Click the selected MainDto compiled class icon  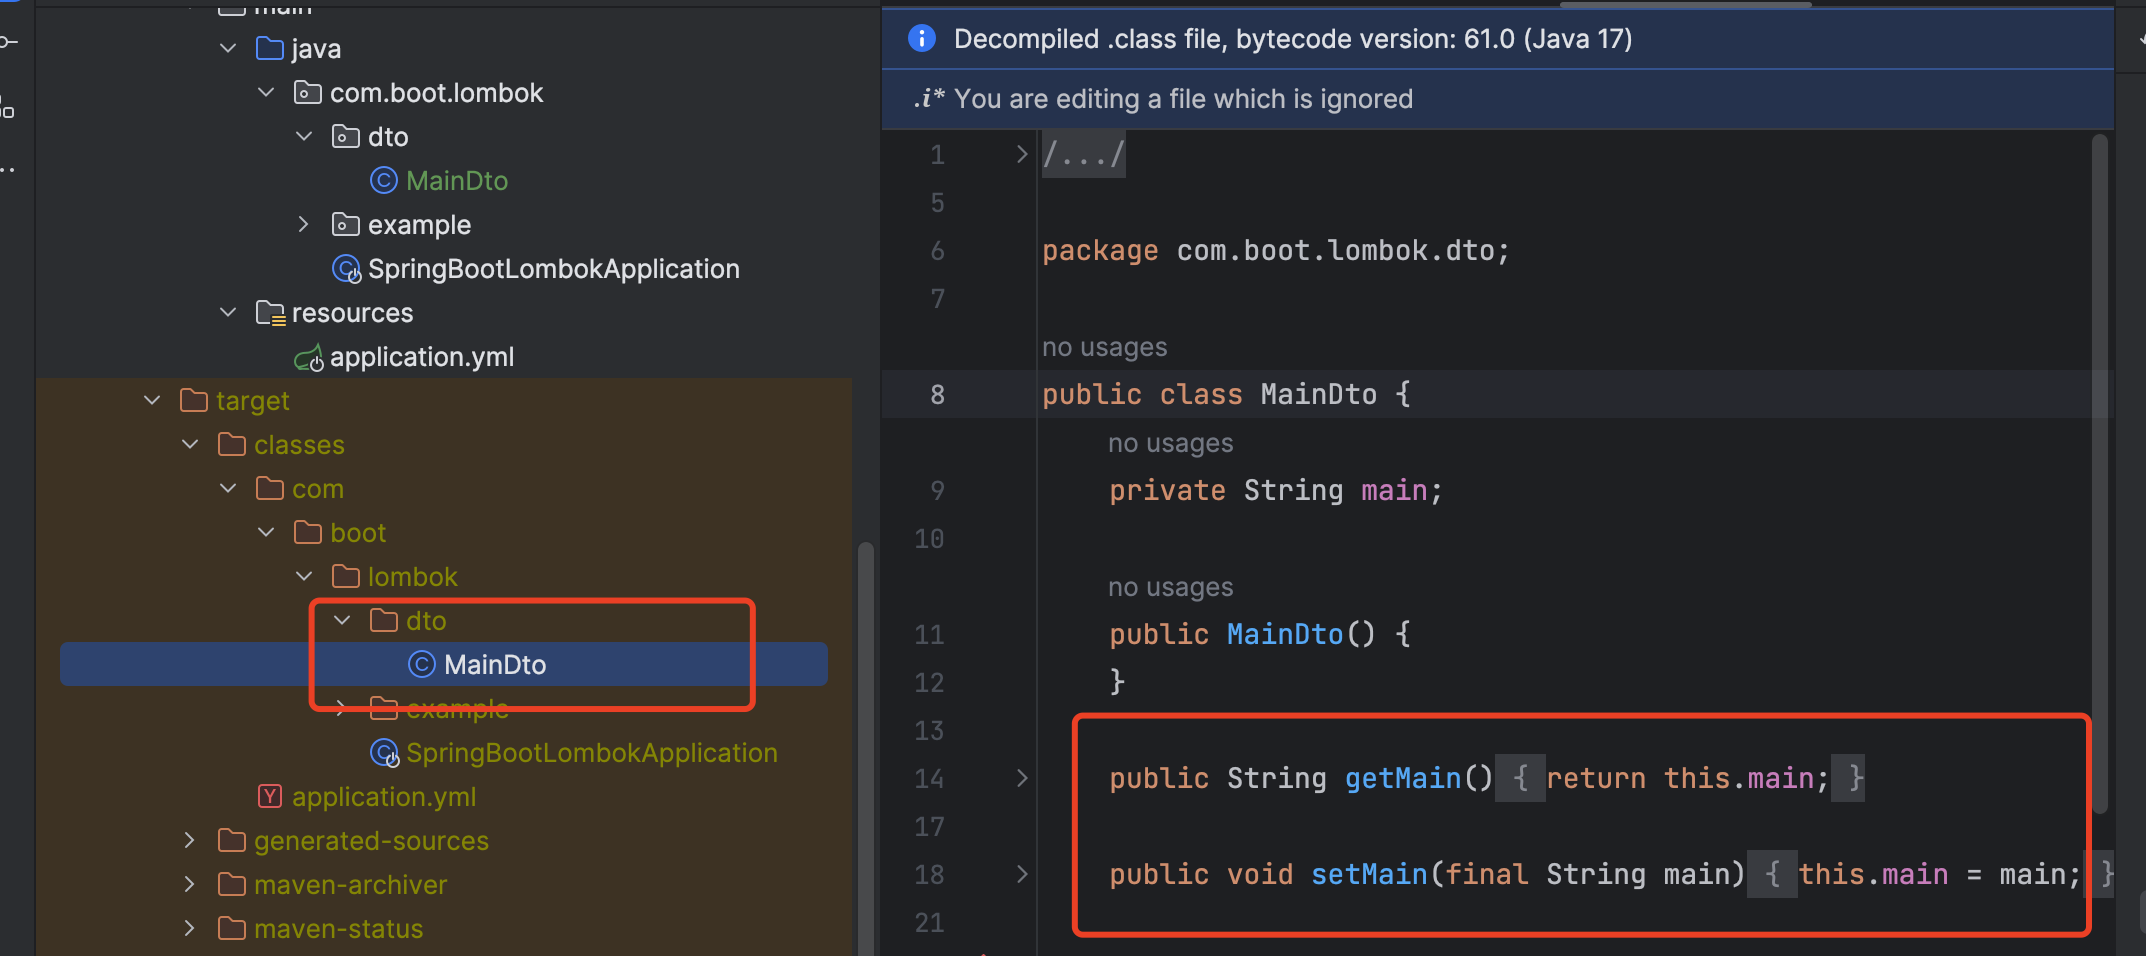(422, 664)
